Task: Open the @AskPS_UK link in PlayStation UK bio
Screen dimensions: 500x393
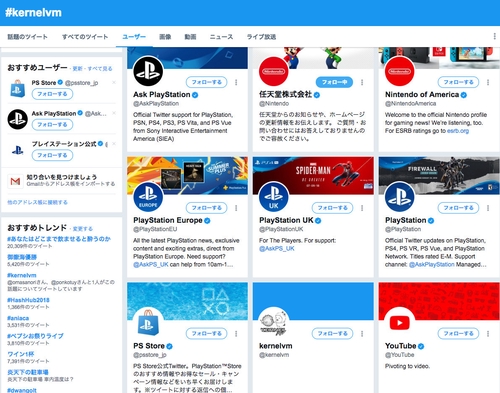Action: [x=277, y=249]
